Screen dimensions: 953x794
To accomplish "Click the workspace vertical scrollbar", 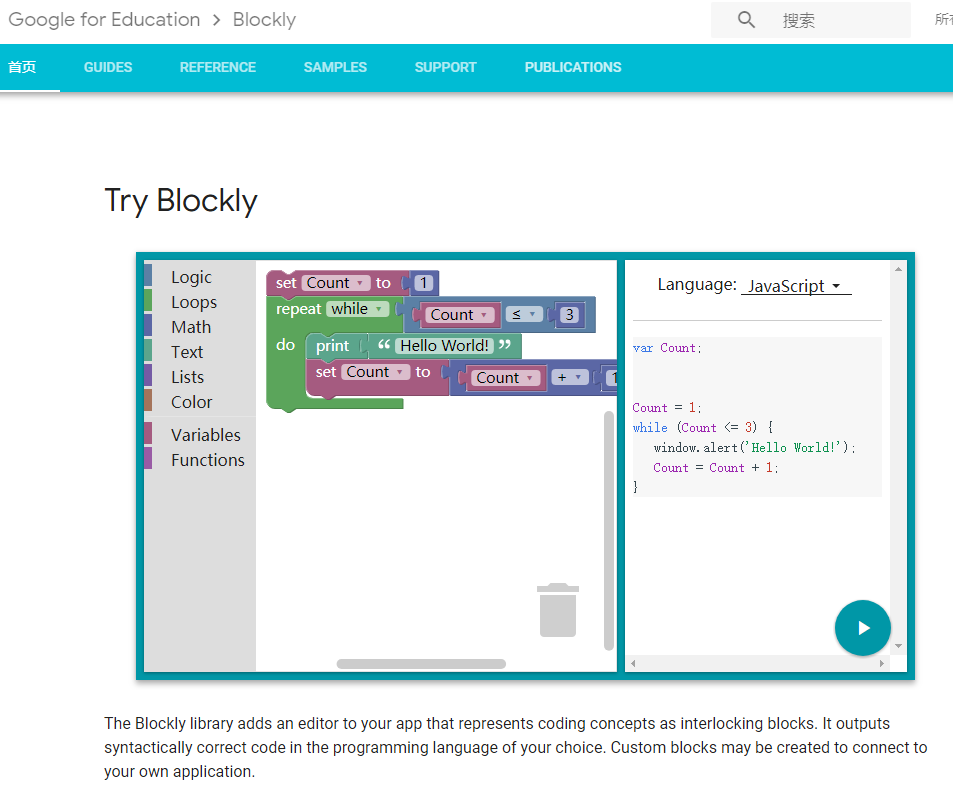I will pos(608,531).
